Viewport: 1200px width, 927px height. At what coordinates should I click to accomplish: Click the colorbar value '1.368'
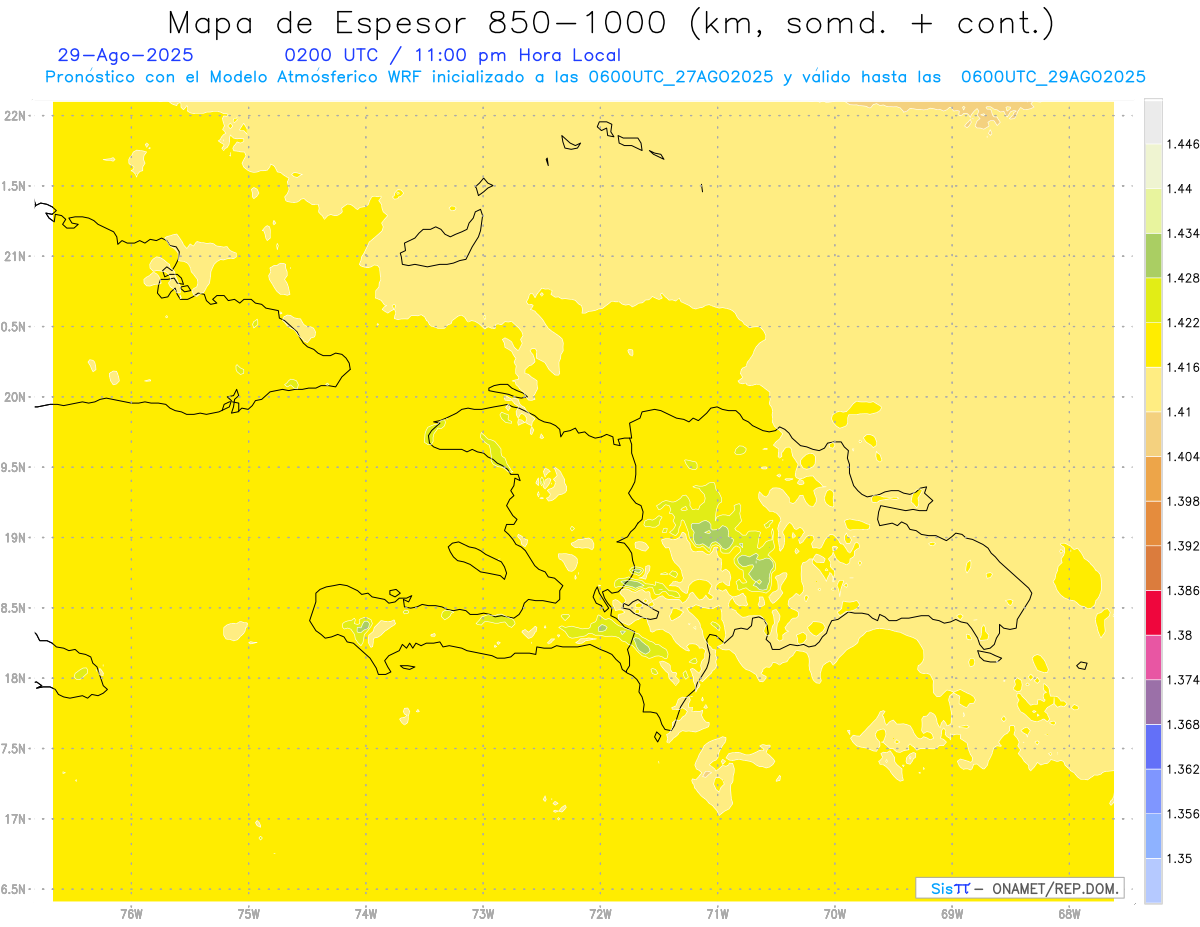[x=1183, y=725]
